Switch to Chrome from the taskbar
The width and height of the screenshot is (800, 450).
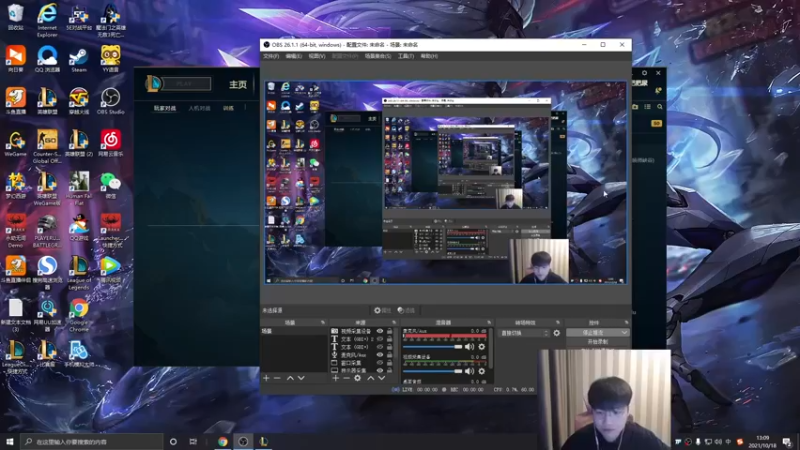coord(222,441)
